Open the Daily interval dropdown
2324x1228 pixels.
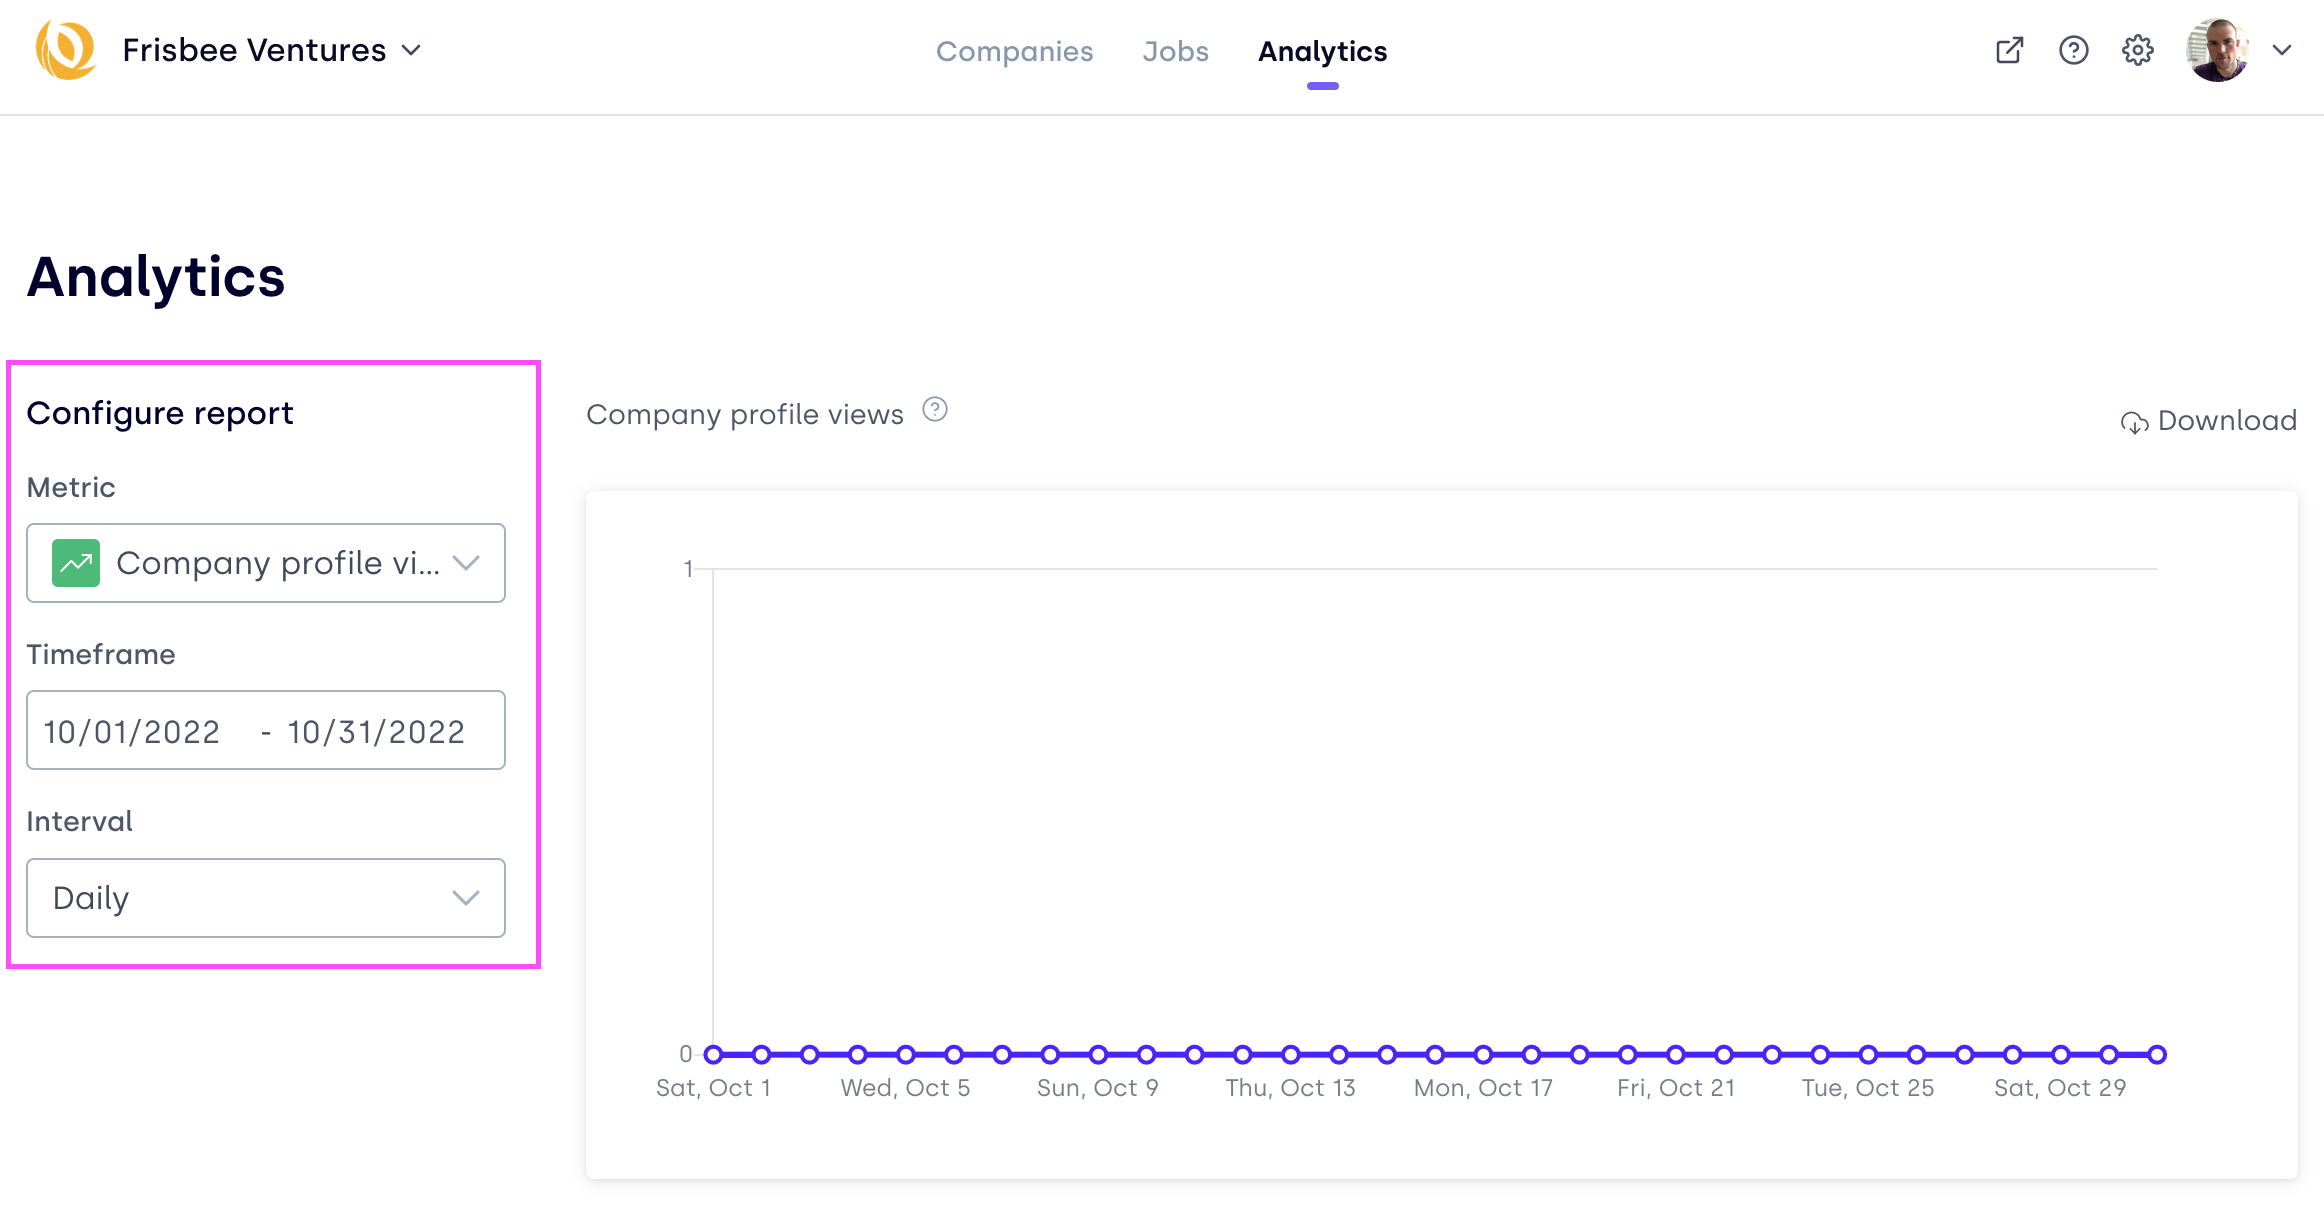[266, 898]
